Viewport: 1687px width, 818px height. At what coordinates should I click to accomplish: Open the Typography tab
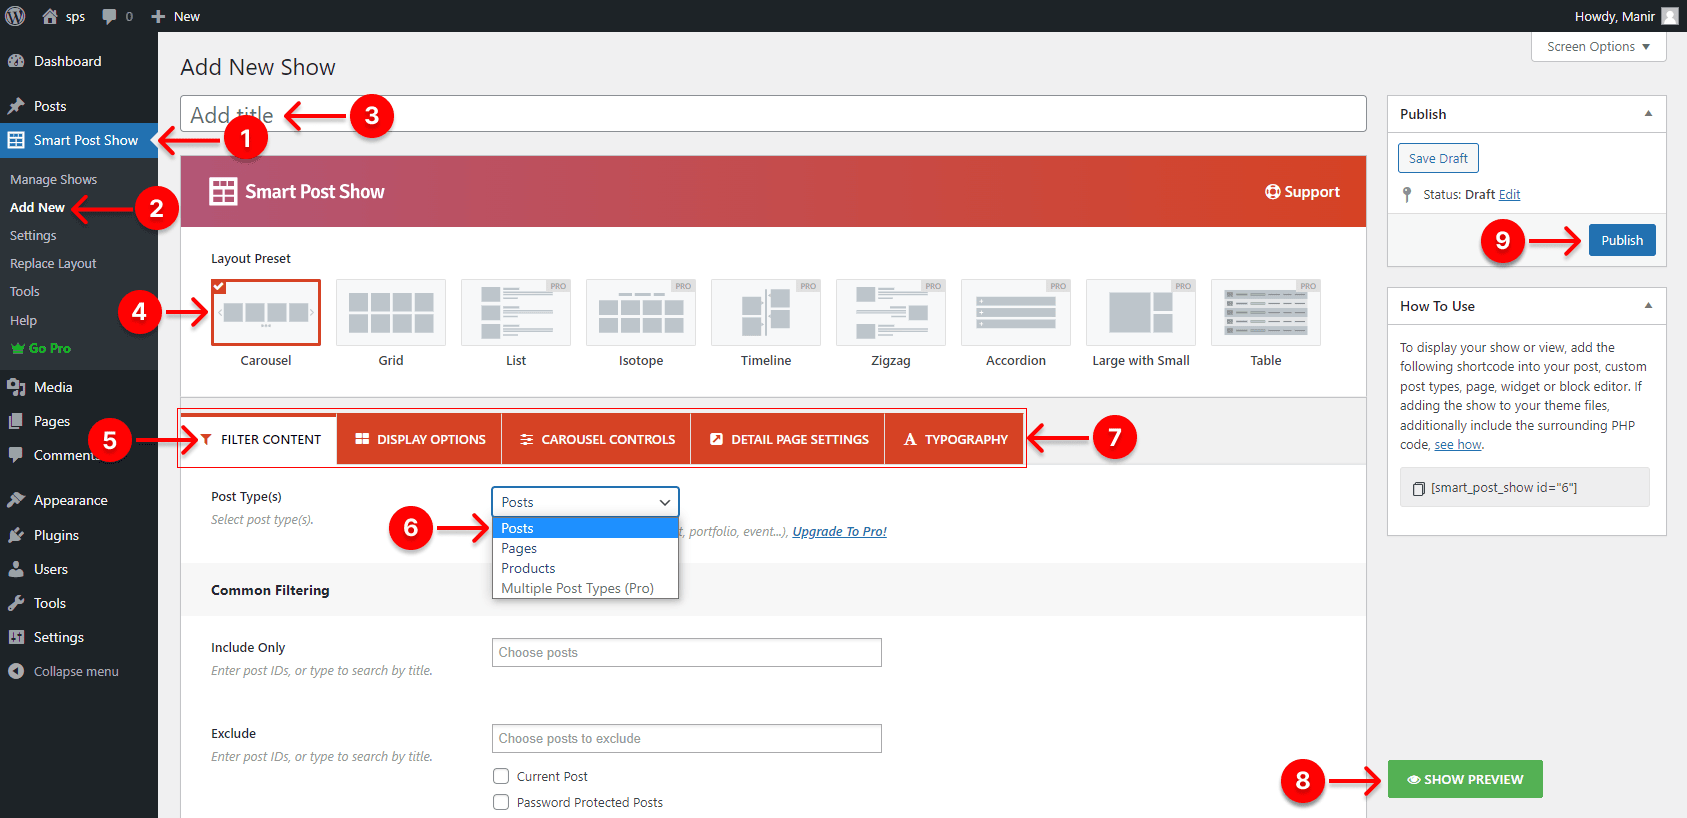(x=955, y=439)
